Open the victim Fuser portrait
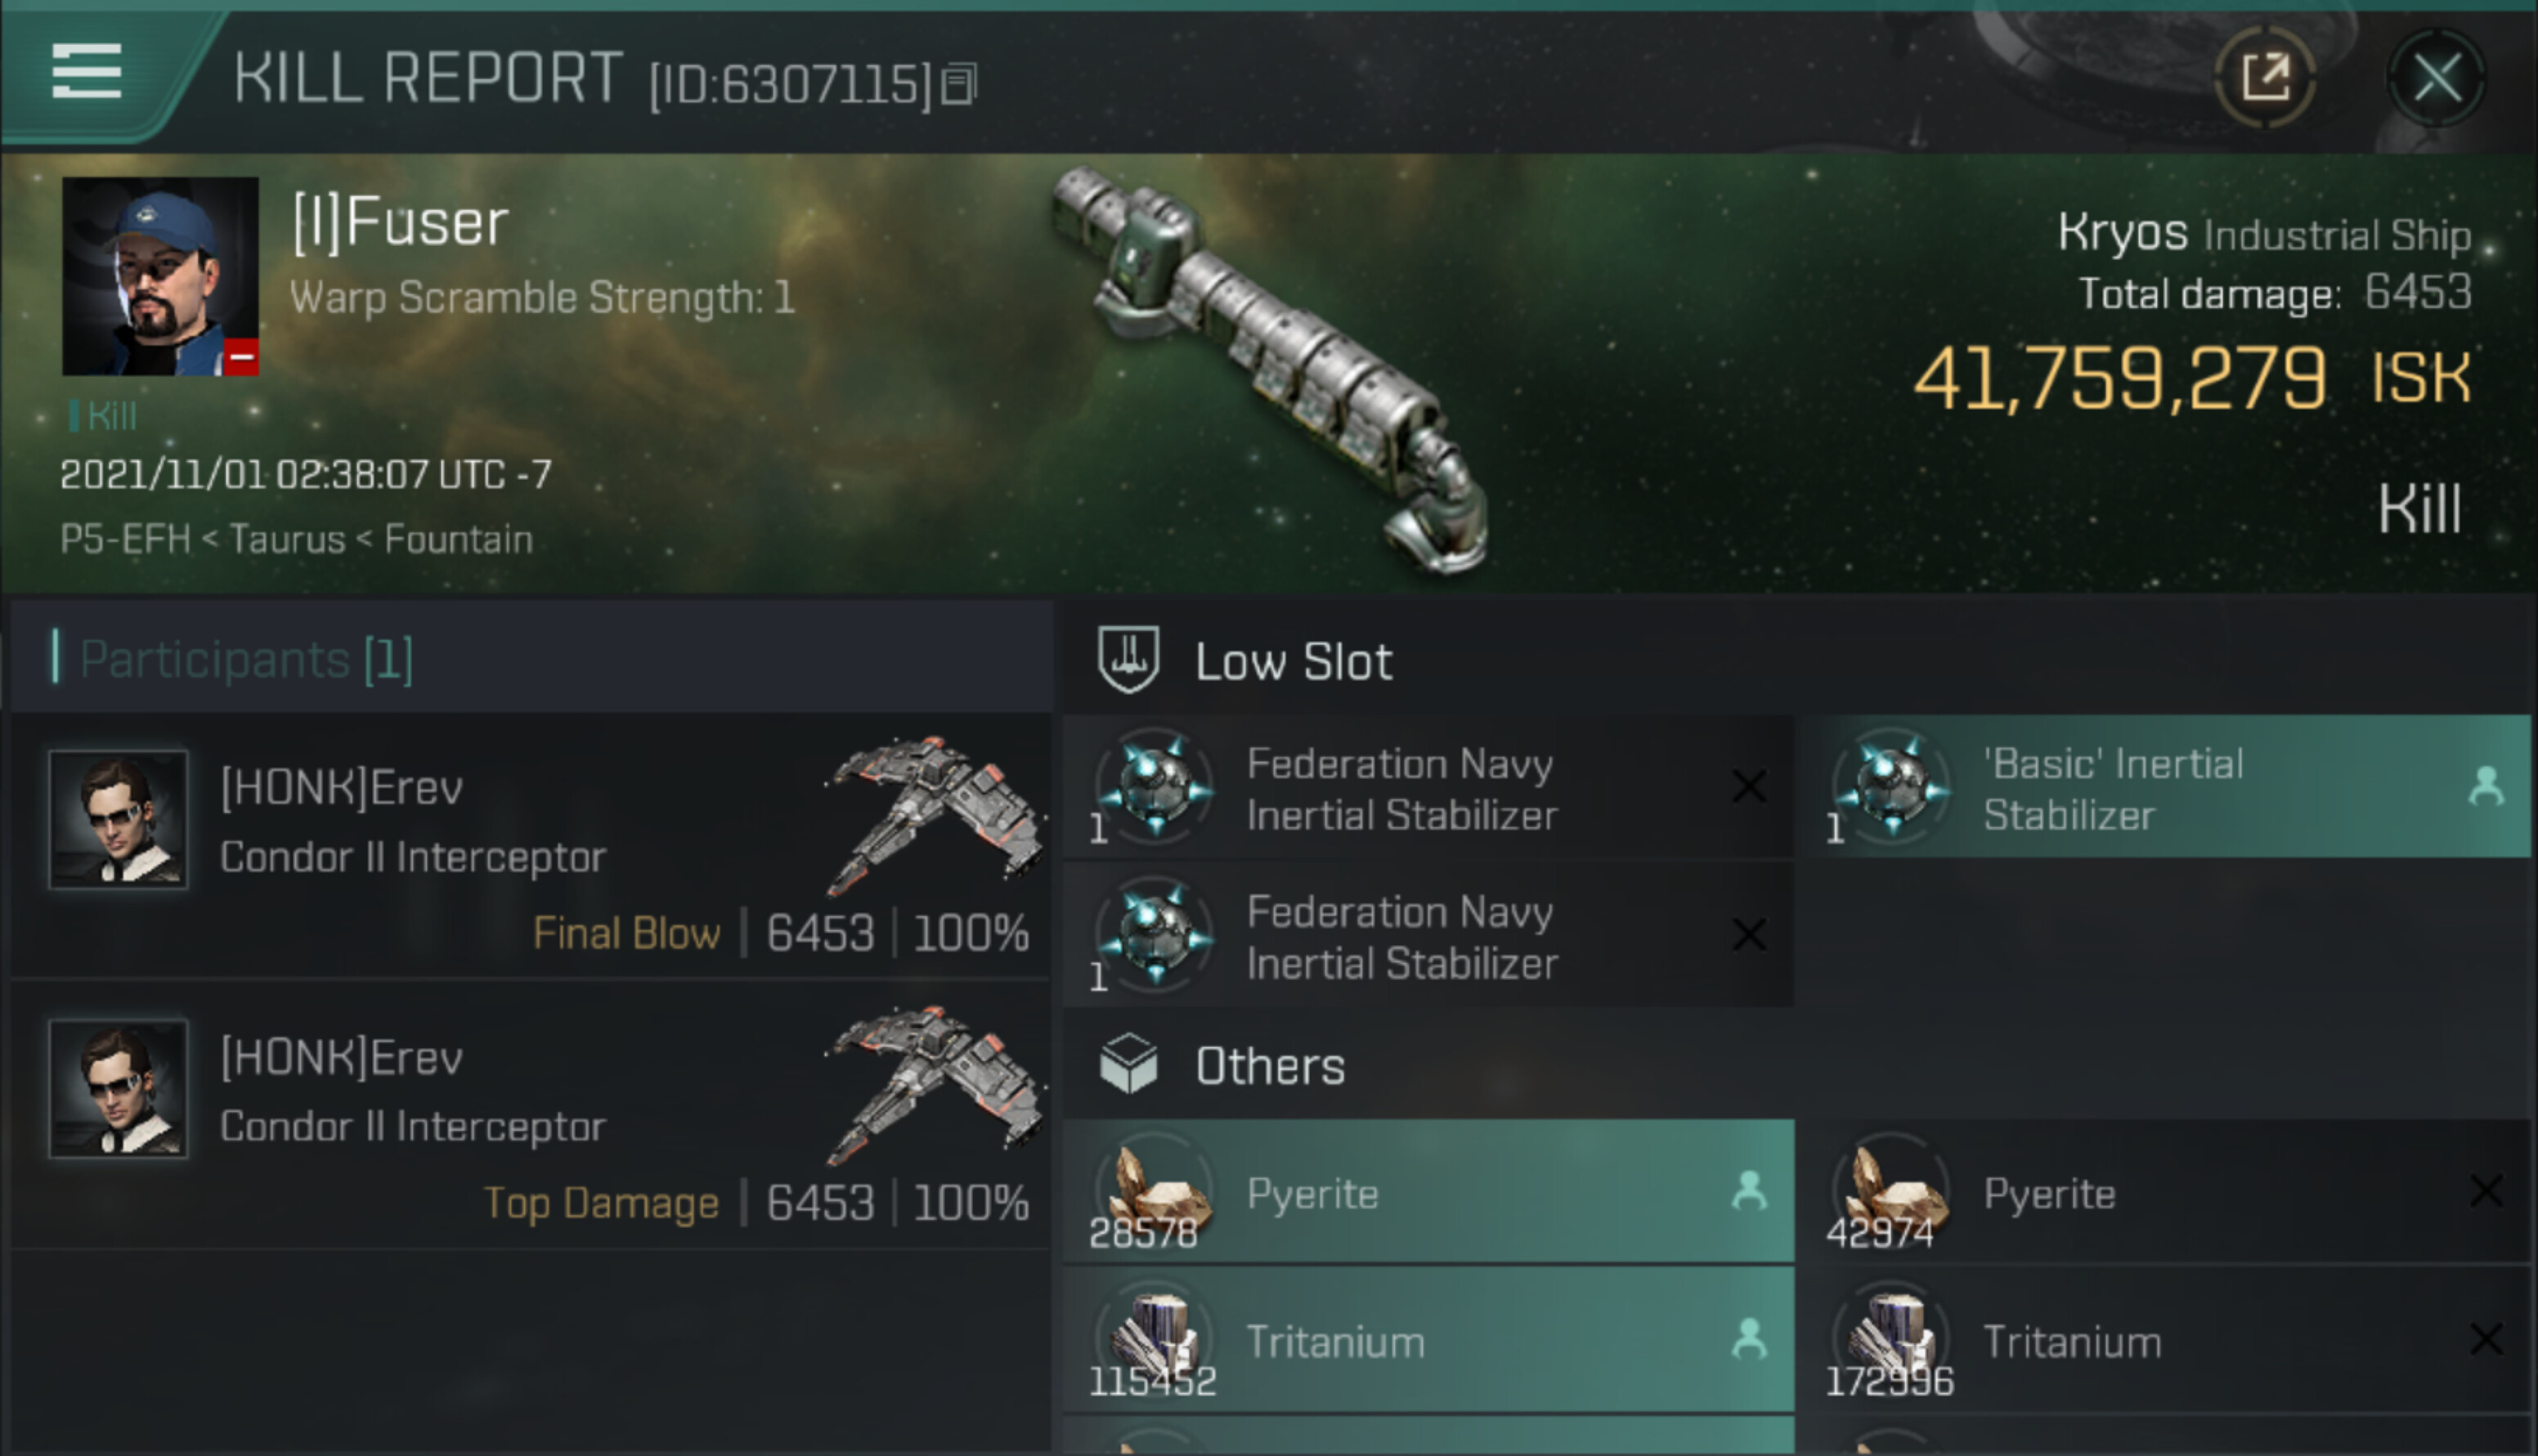 click(160, 277)
